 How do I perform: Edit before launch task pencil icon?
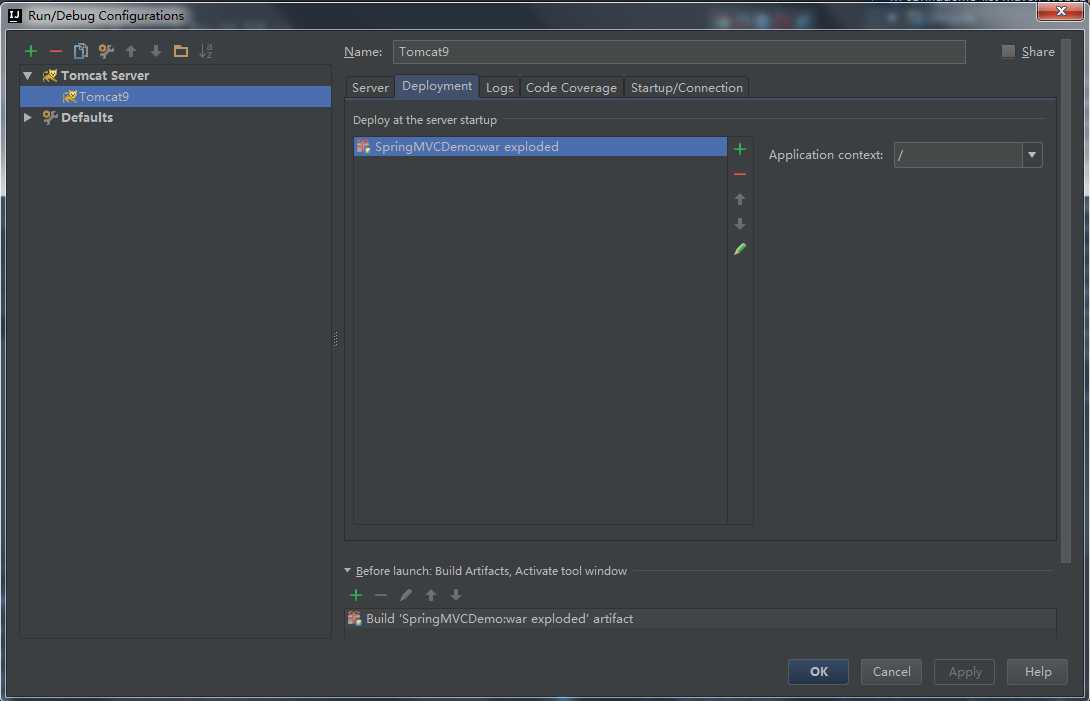[x=406, y=595]
